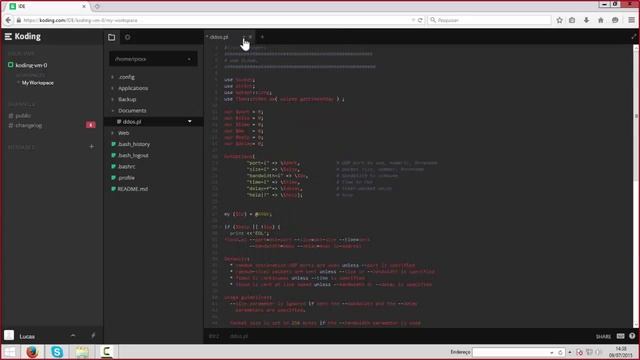The image size is (640, 360).
Task: Open the Firefox hamburger menu
Action: (x=631, y=20)
